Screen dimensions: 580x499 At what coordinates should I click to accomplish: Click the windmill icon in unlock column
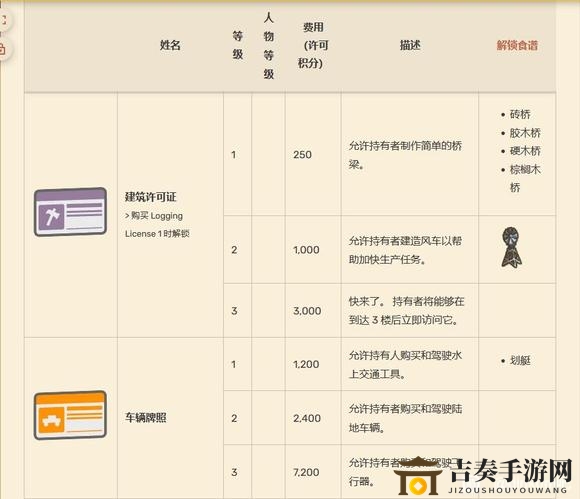(512, 247)
